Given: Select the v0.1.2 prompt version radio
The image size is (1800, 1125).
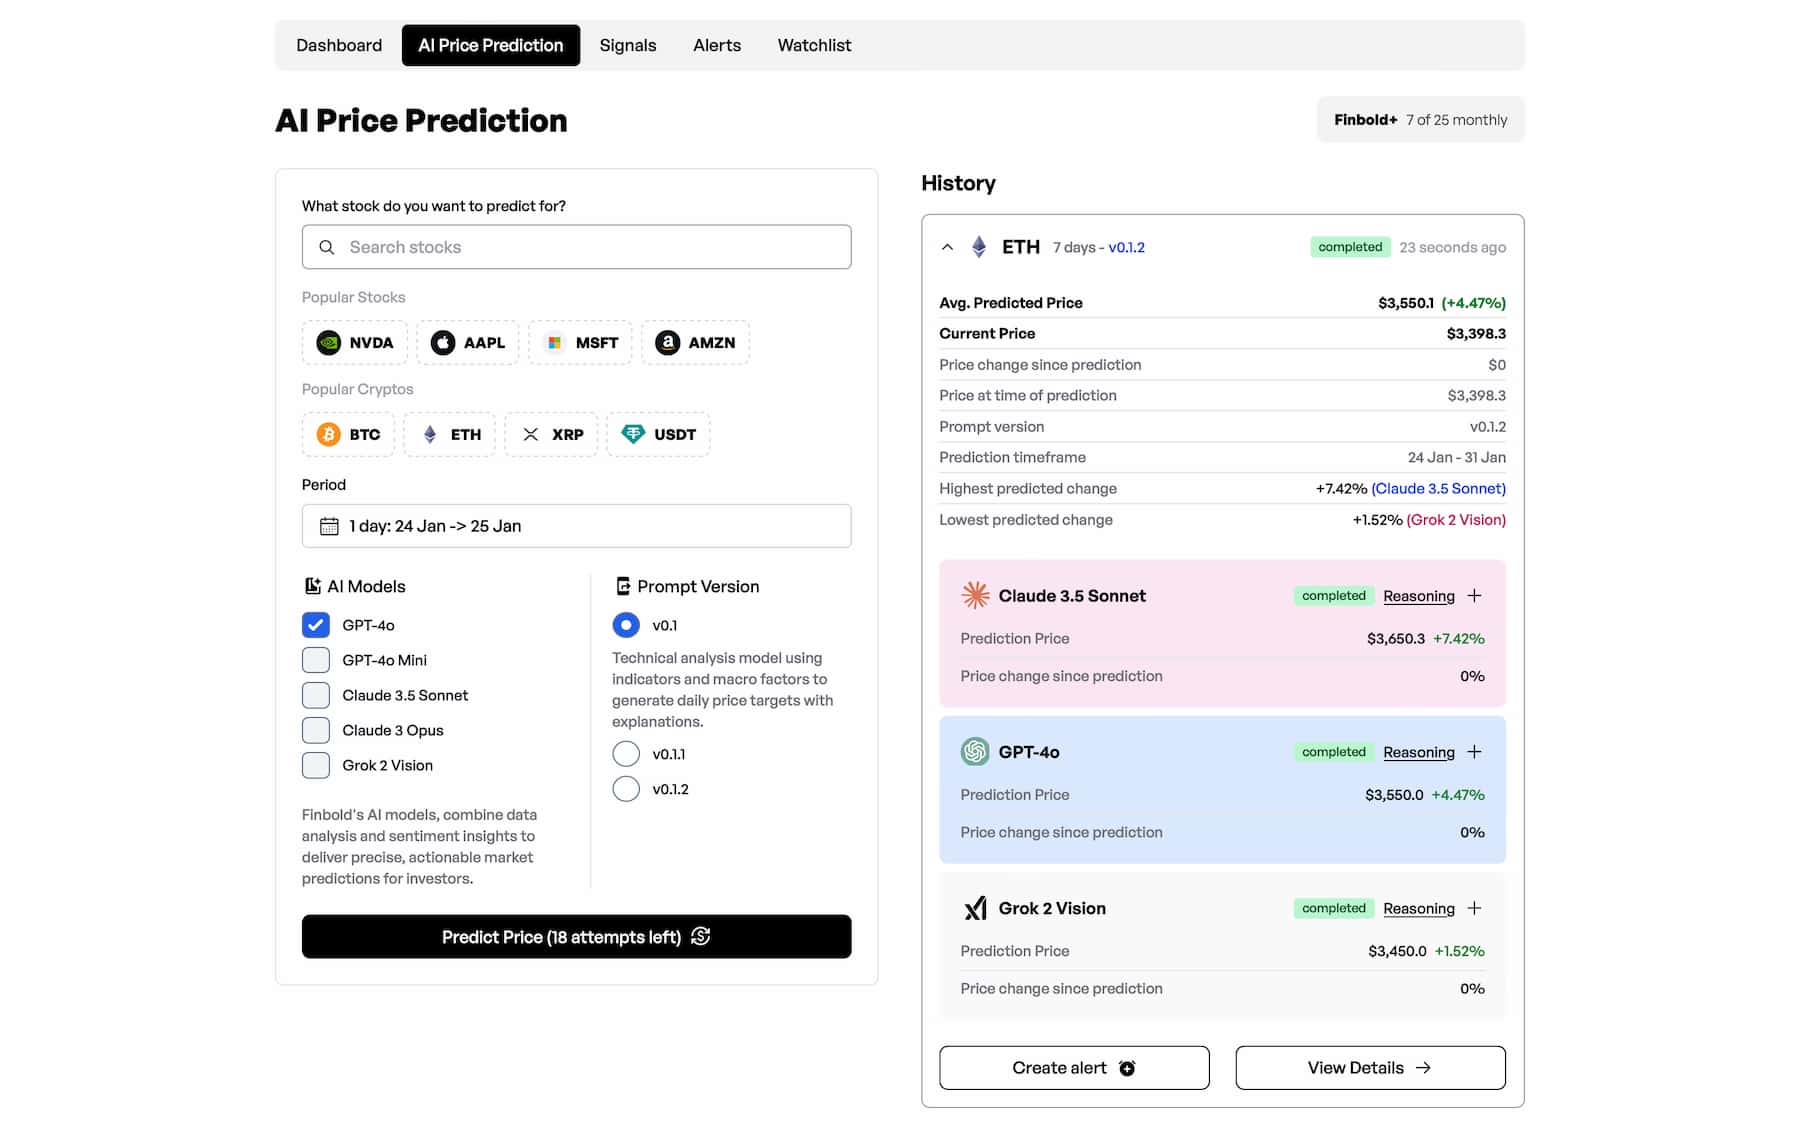Looking at the screenshot, I should point(626,789).
